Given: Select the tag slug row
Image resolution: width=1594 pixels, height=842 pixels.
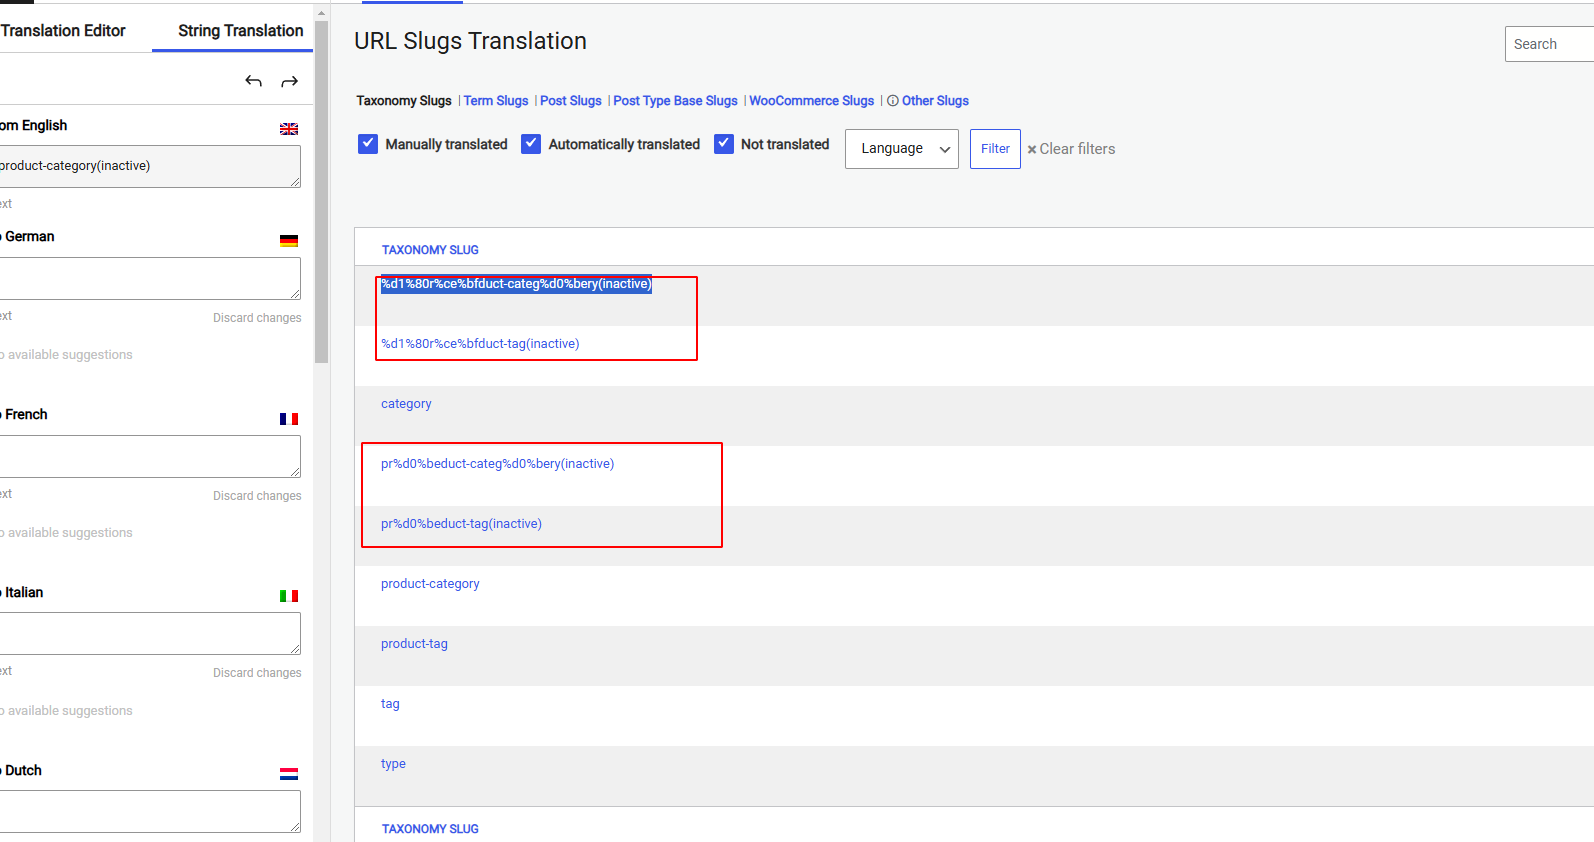Looking at the screenshot, I should (390, 704).
